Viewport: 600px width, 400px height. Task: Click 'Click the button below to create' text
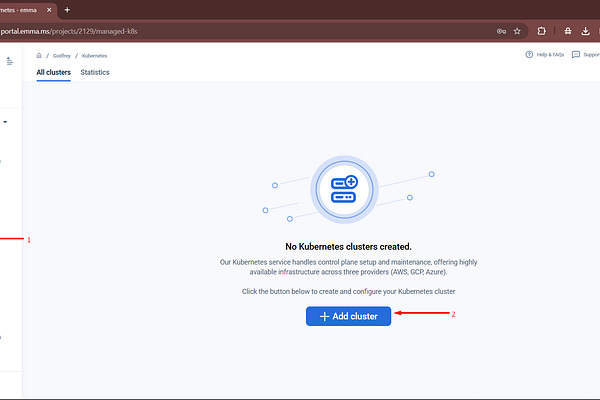point(348,292)
